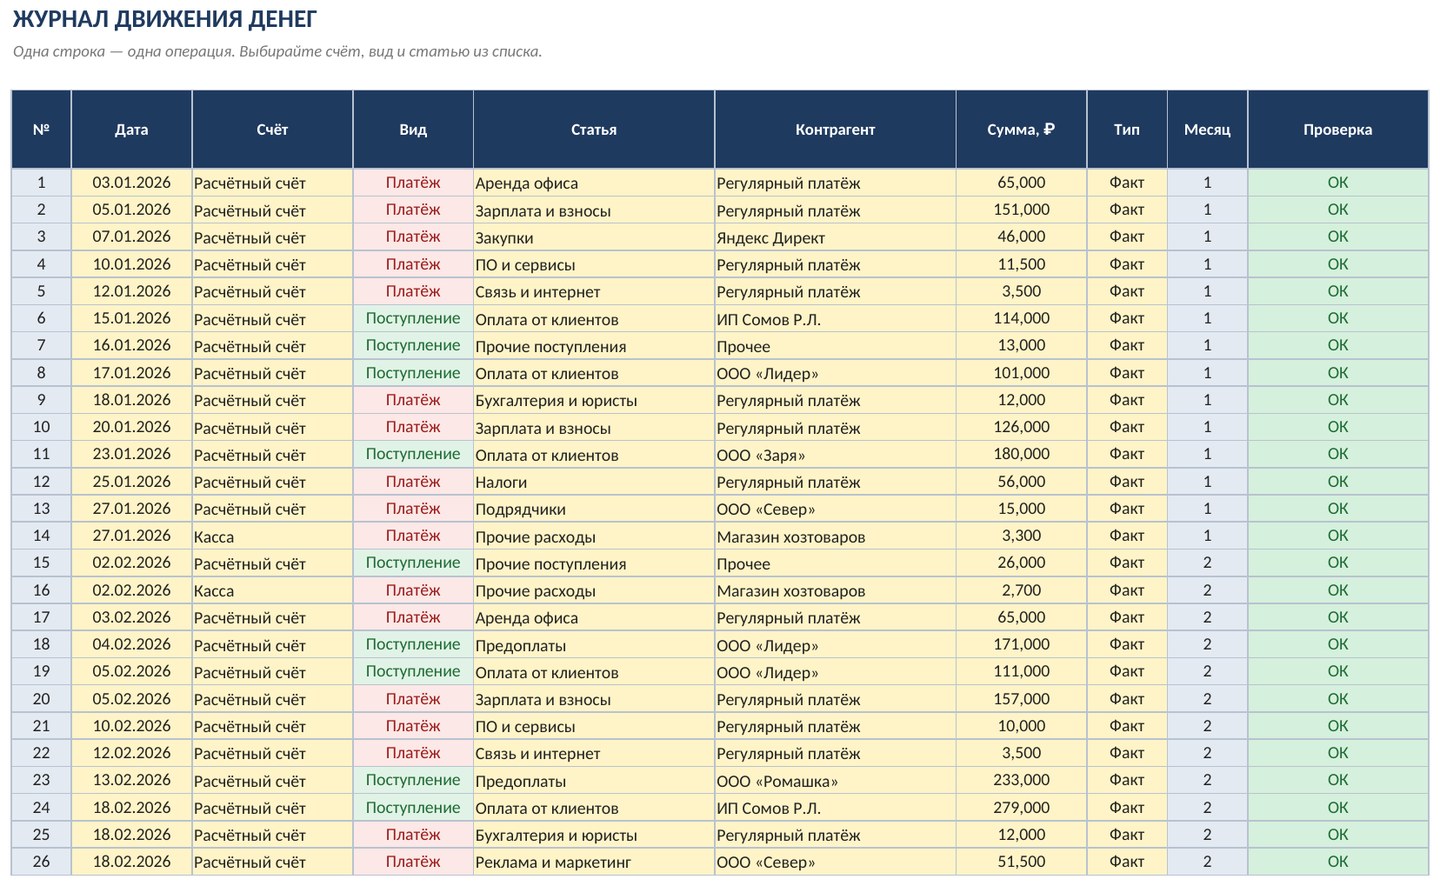
Task: Click the «Платёж» cell in row 1
Action: 413,183
